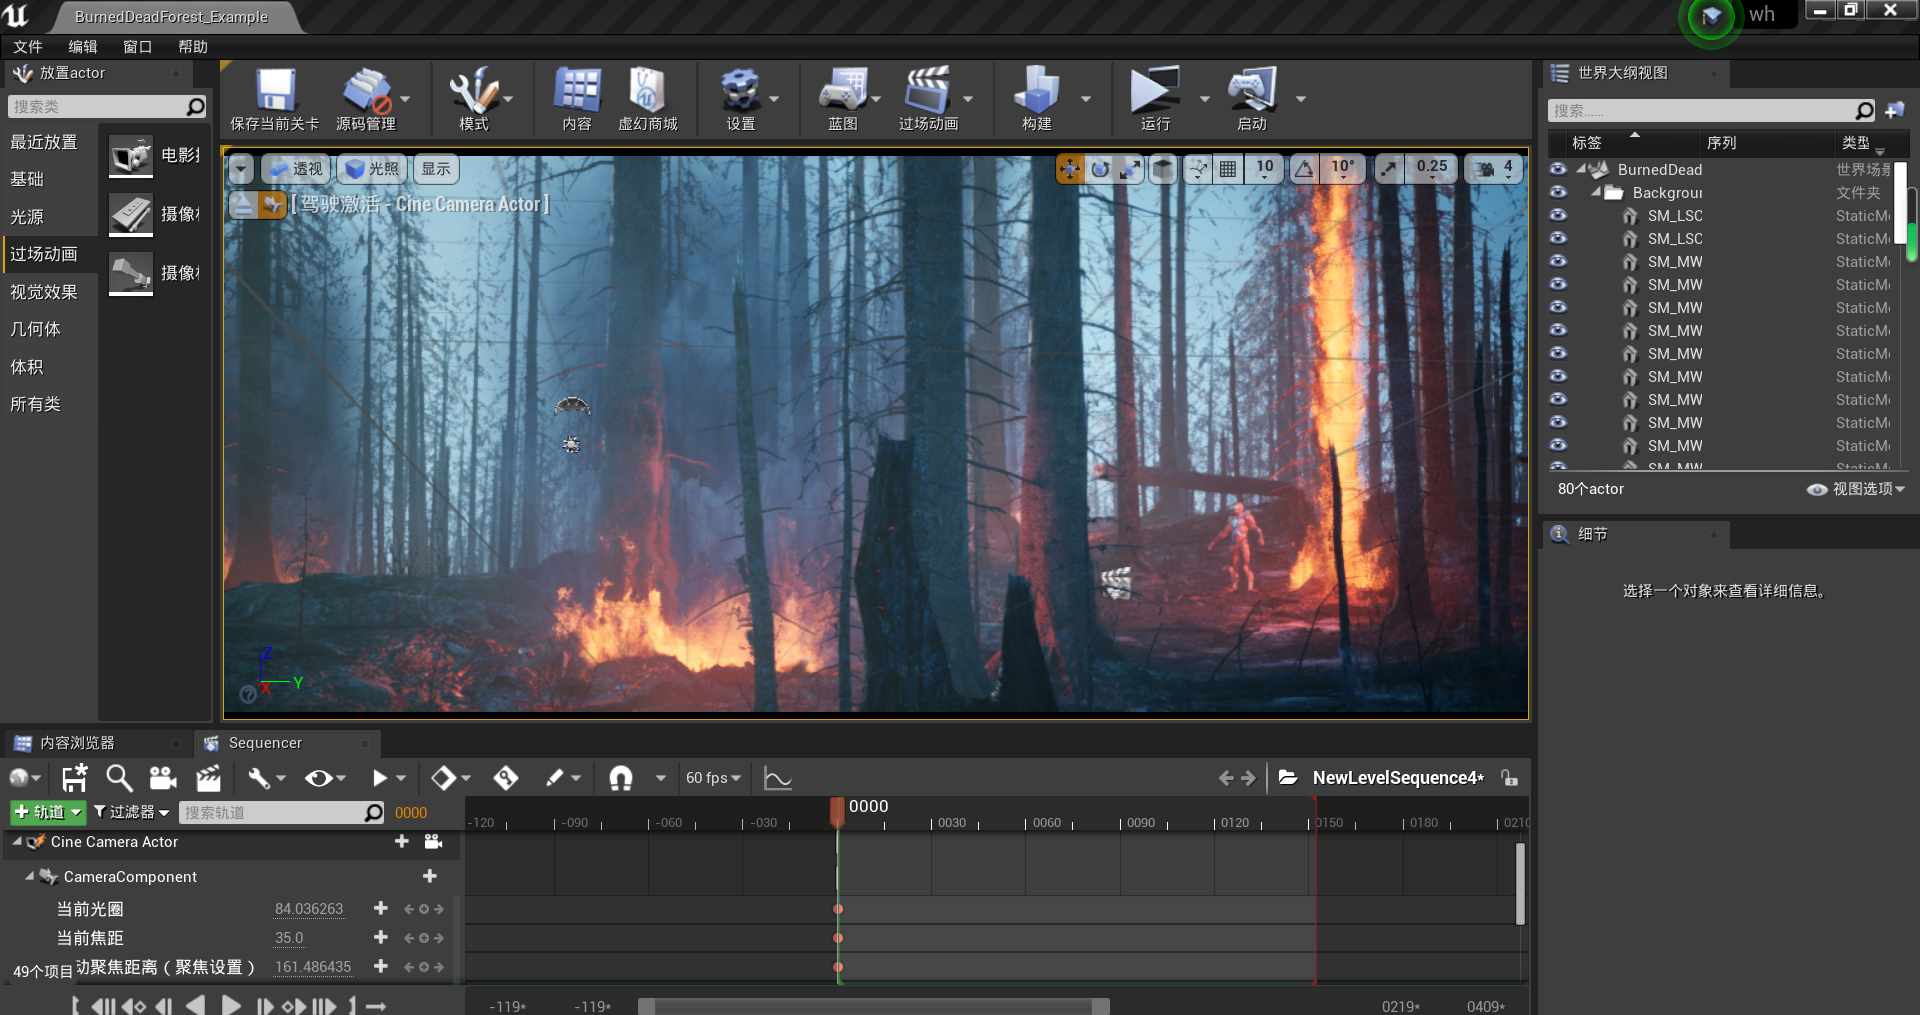
Task: Click the Build (构建) icon
Action: (x=1036, y=90)
